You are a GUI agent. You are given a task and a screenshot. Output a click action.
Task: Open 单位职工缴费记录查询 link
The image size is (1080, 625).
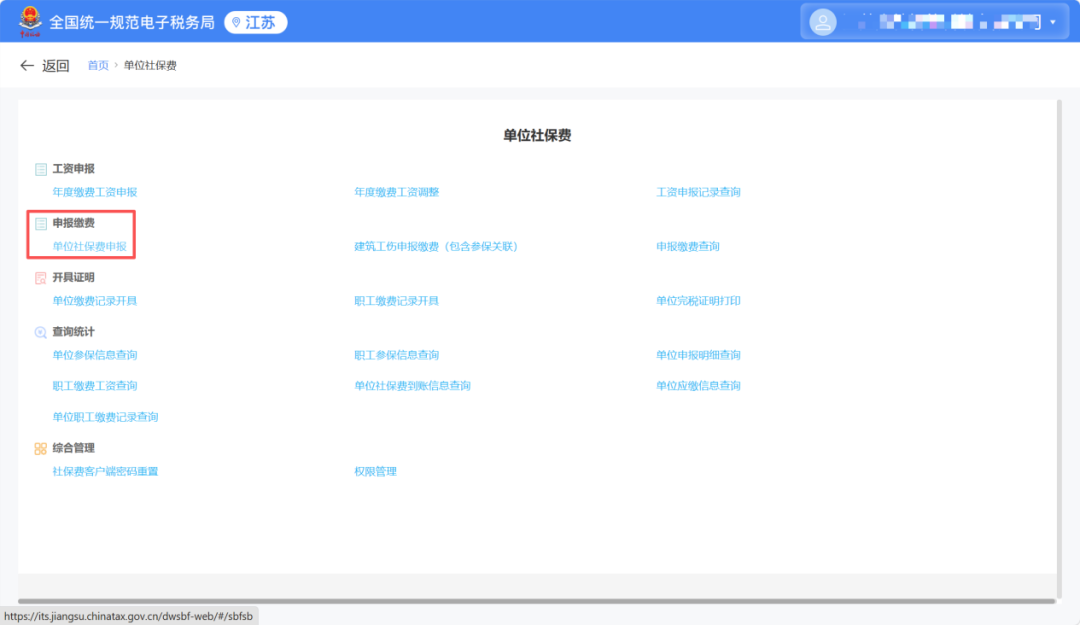pos(105,418)
